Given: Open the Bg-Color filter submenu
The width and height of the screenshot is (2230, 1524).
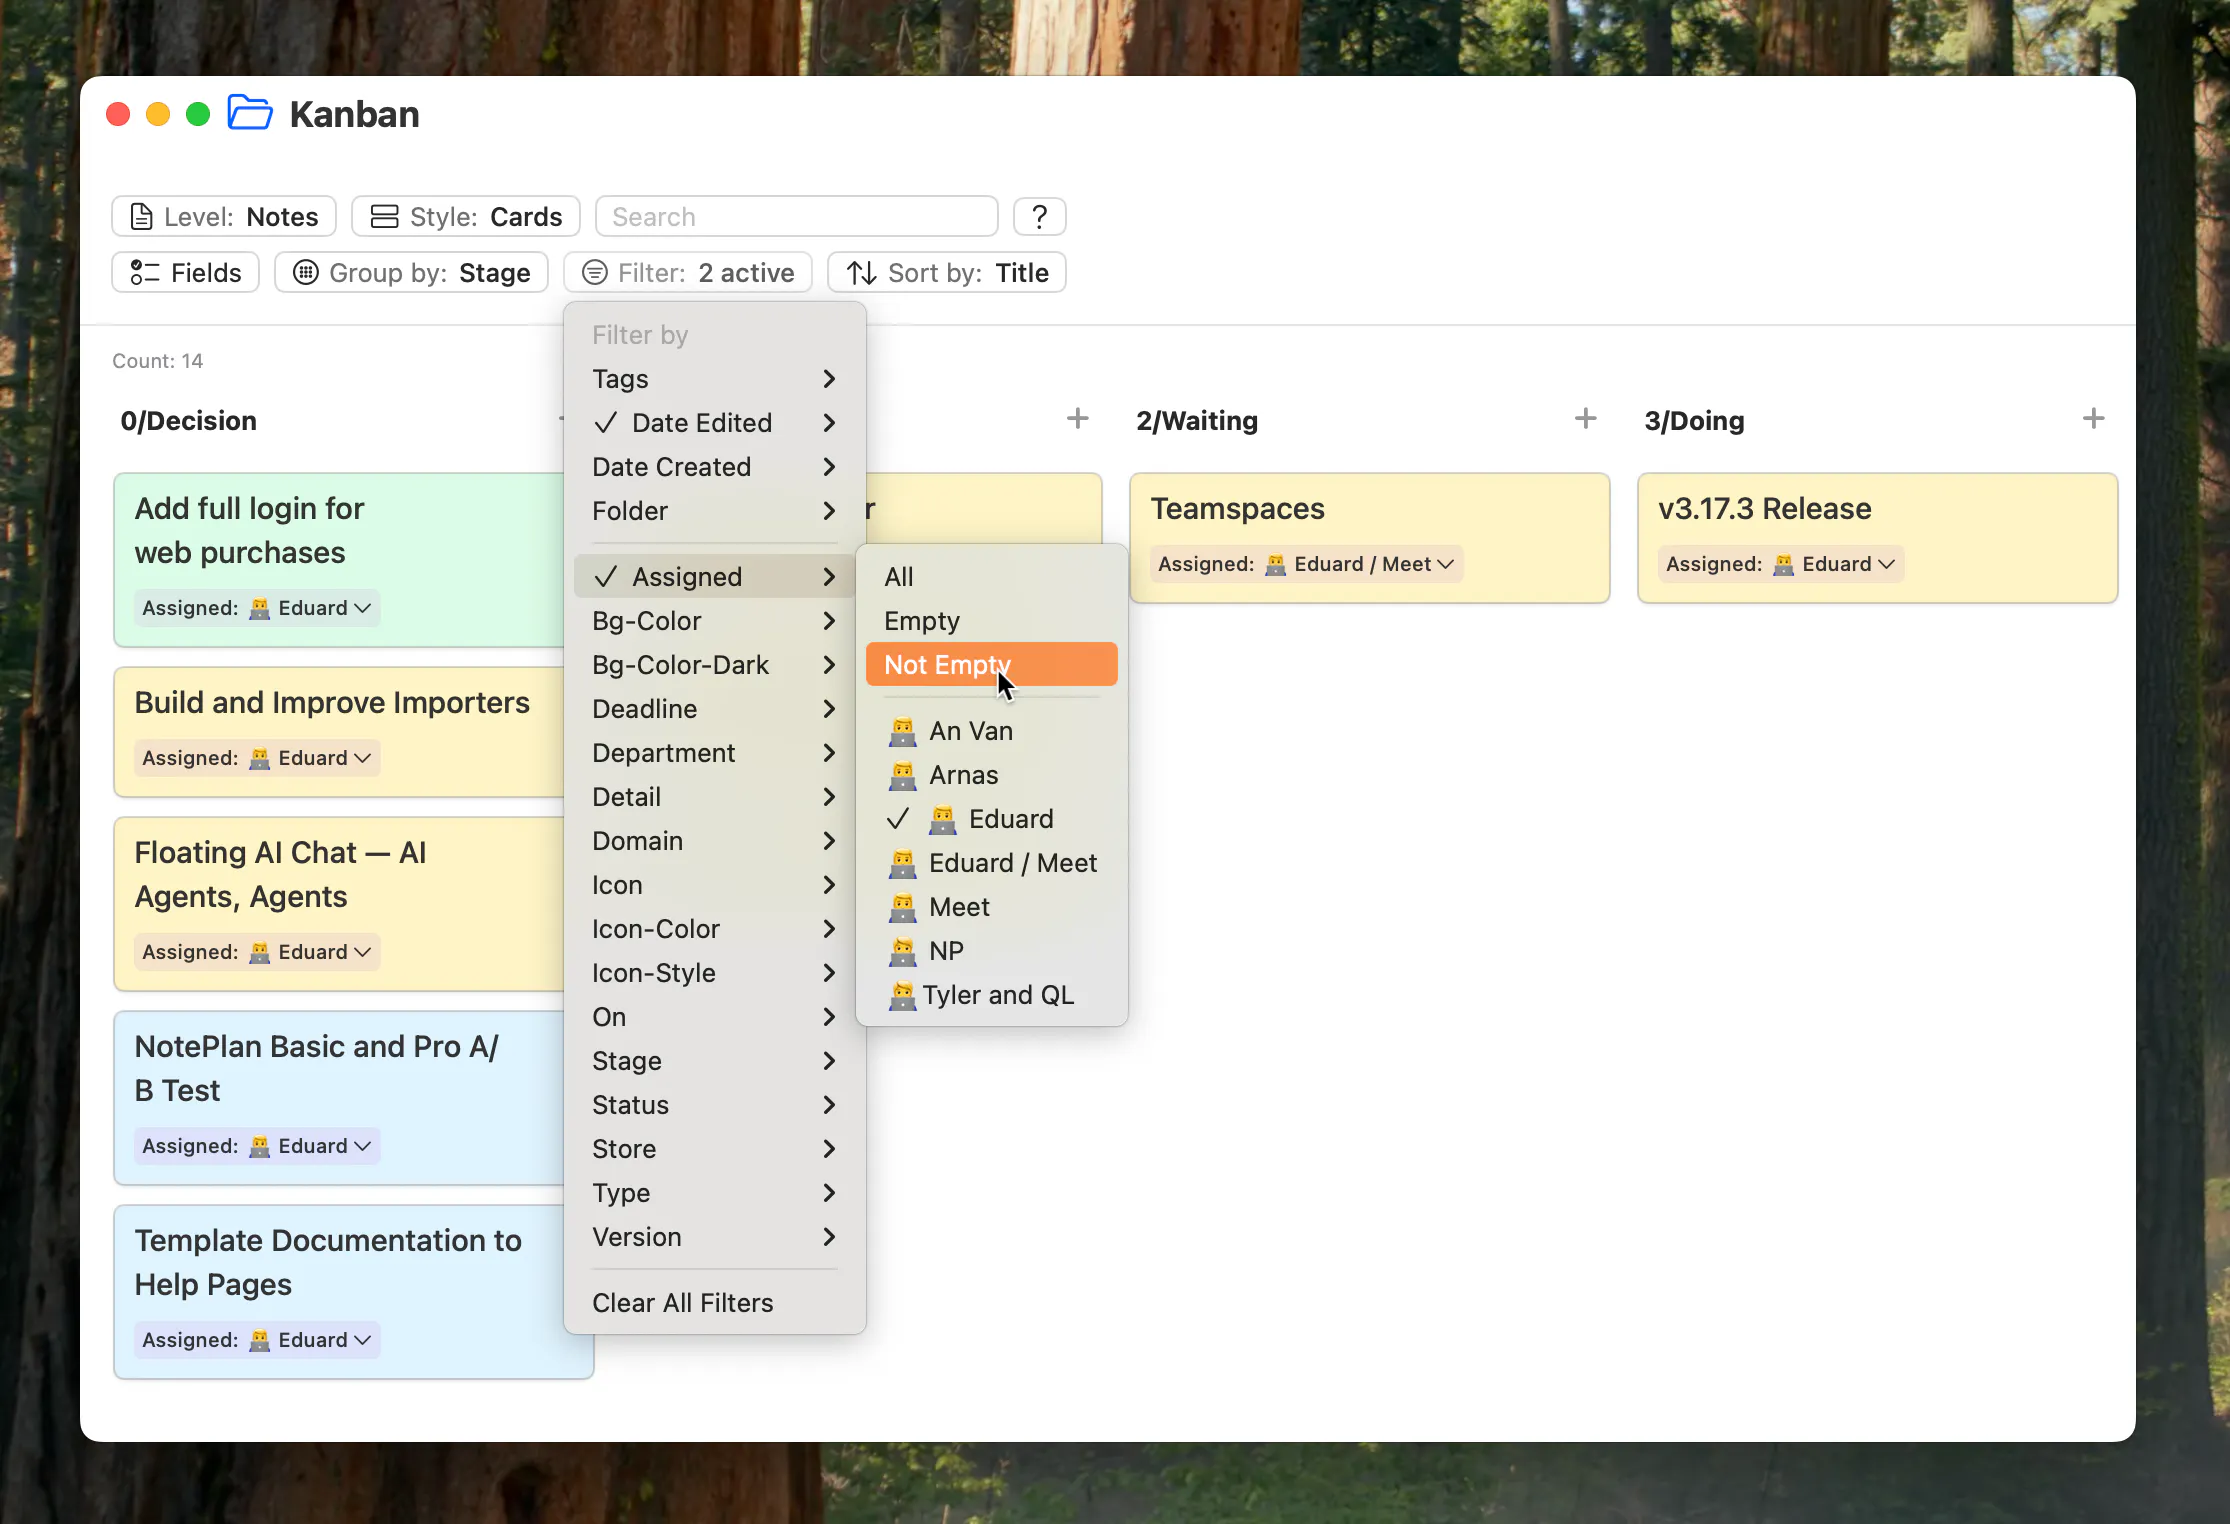Looking at the screenshot, I should [714, 621].
